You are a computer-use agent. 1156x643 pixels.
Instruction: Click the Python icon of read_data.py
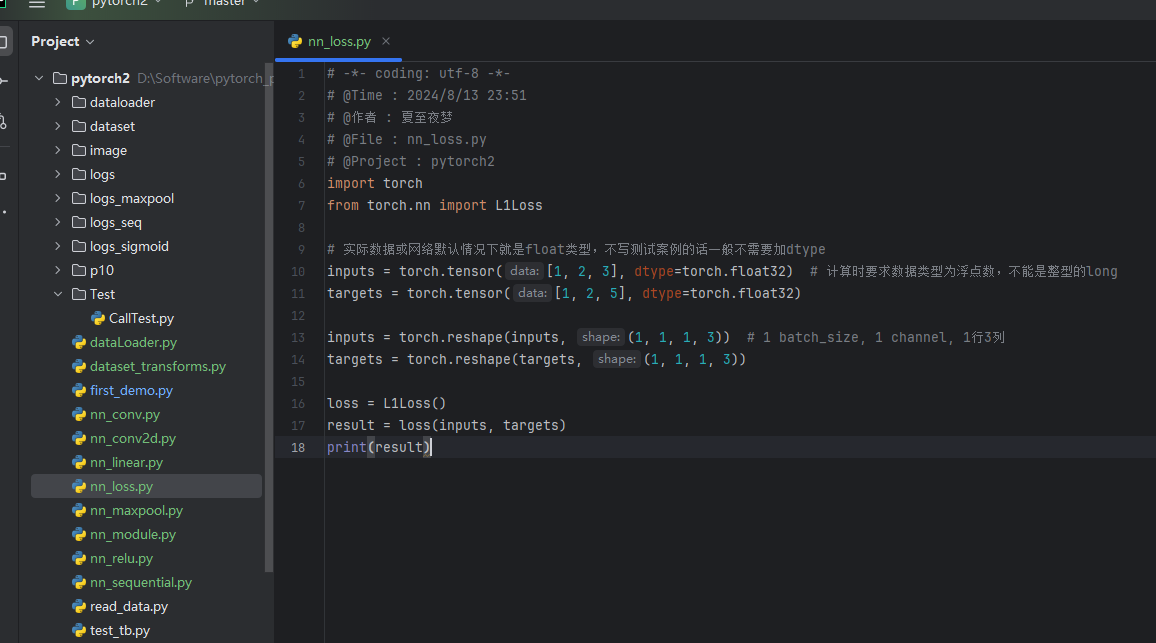[79, 606]
